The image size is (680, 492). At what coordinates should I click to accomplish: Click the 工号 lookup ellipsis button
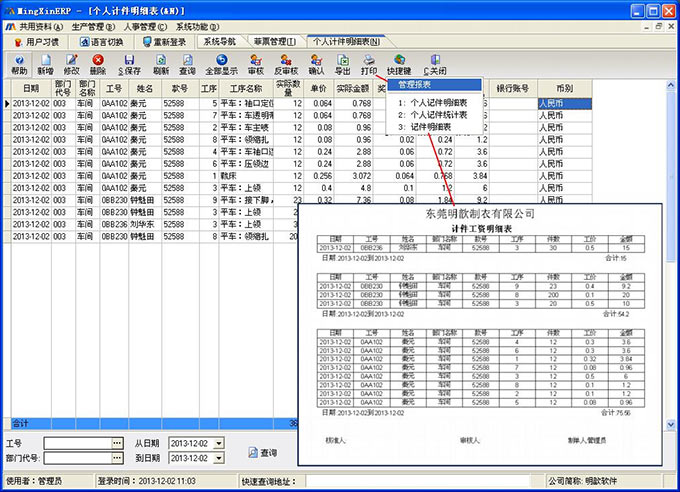pos(117,443)
